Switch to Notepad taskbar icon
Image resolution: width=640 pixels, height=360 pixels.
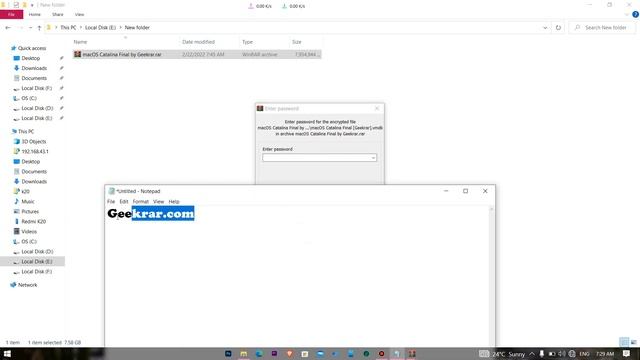[397, 354]
